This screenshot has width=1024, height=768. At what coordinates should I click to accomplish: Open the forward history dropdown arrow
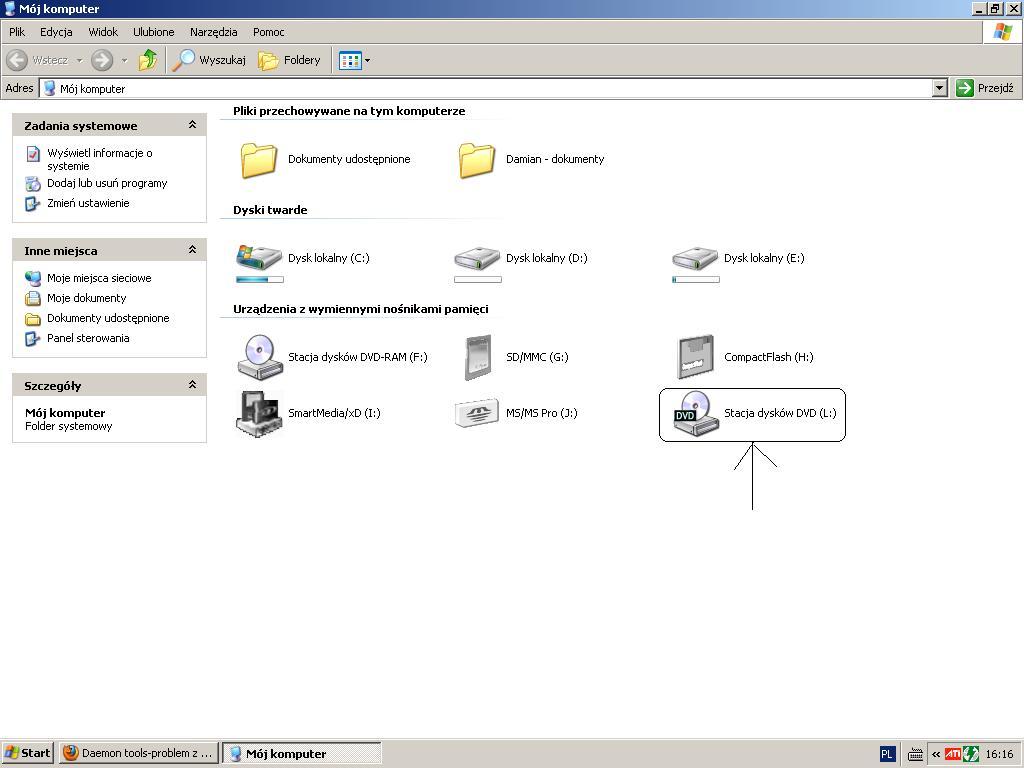point(124,60)
